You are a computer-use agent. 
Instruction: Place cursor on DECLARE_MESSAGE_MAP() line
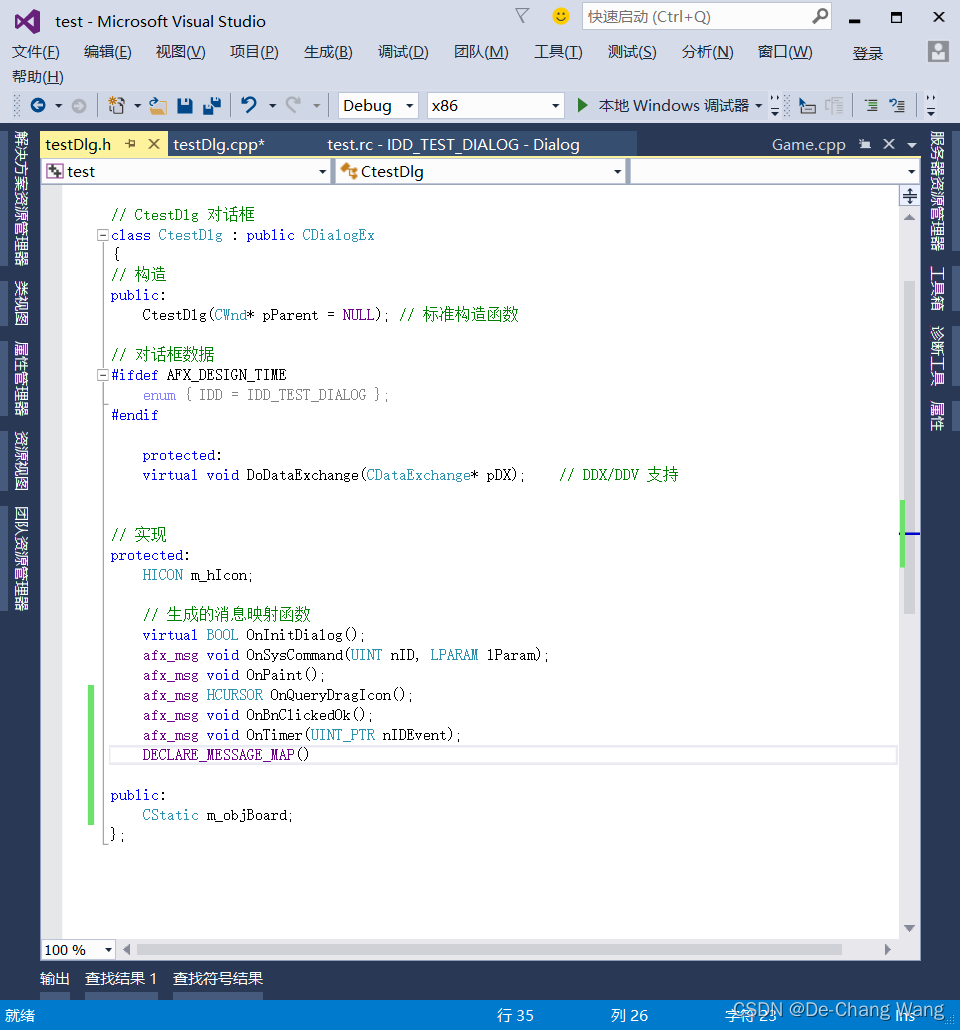pyautogui.click(x=503, y=755)
